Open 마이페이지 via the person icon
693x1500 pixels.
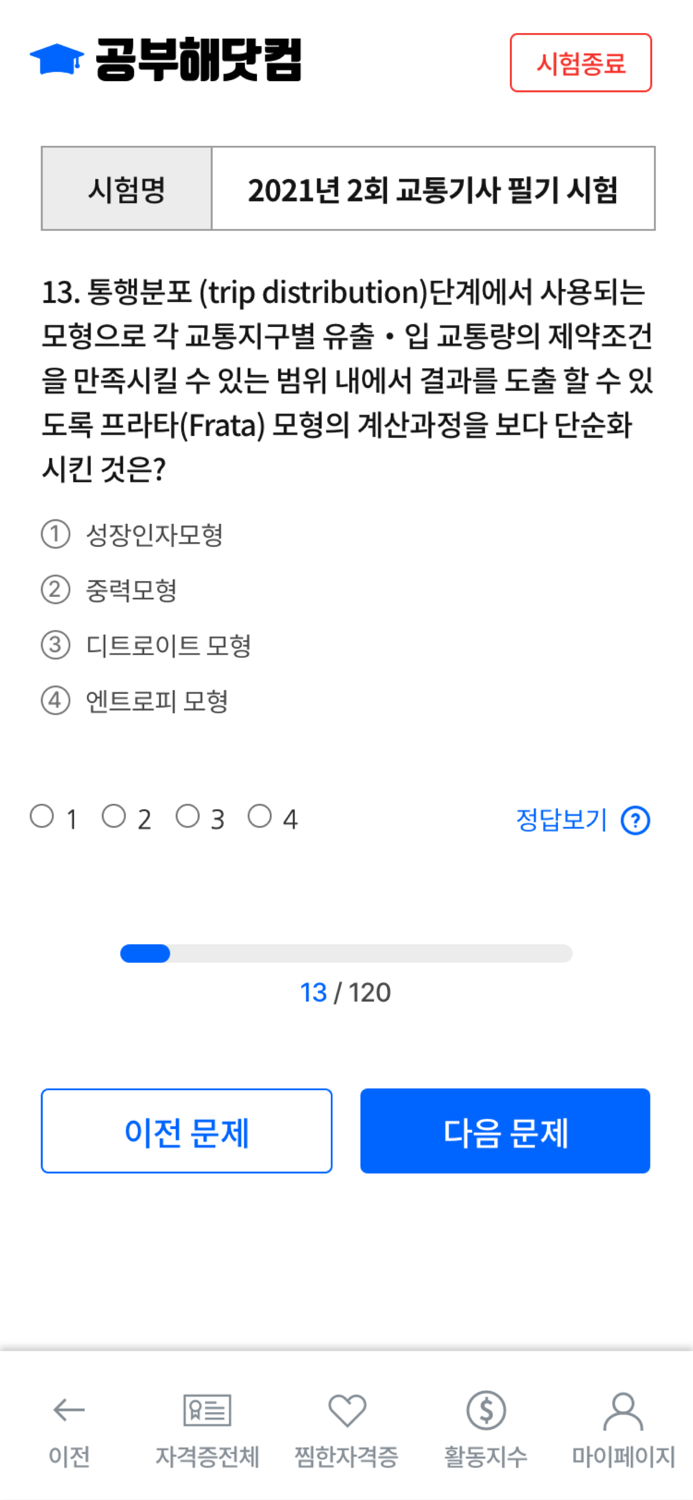623,1413
